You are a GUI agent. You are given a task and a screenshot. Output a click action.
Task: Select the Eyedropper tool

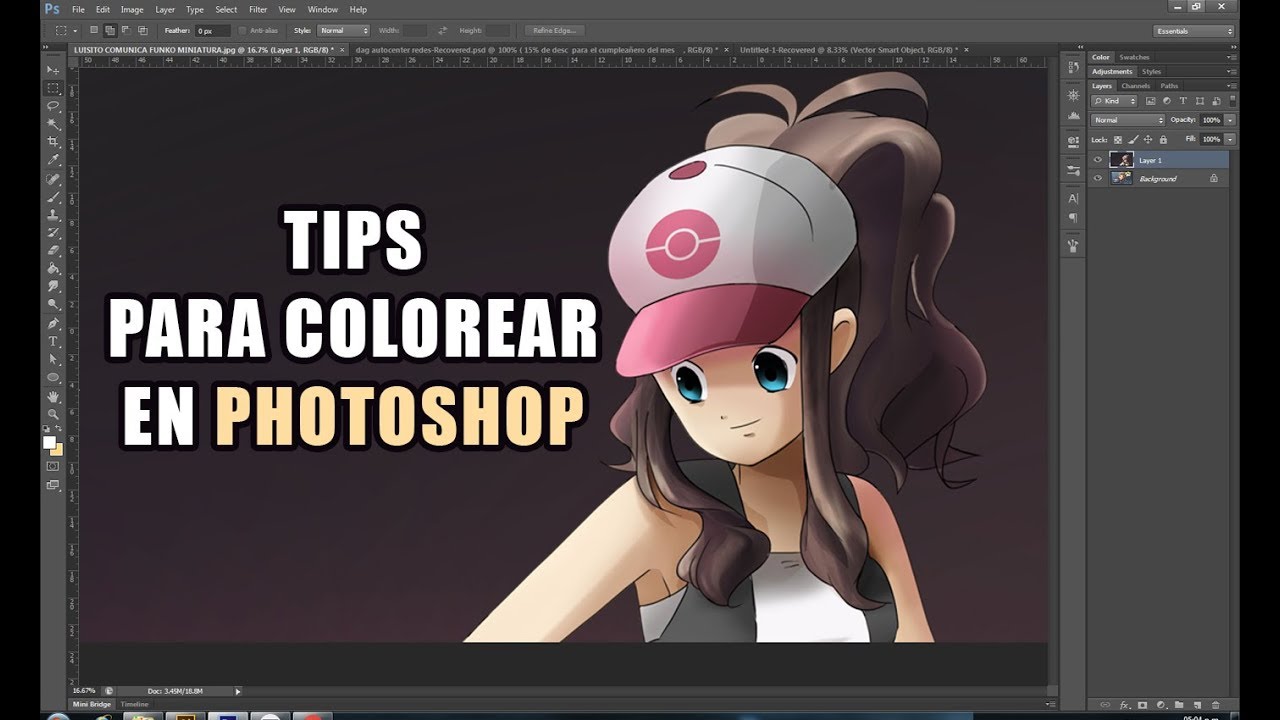[54, 160]
